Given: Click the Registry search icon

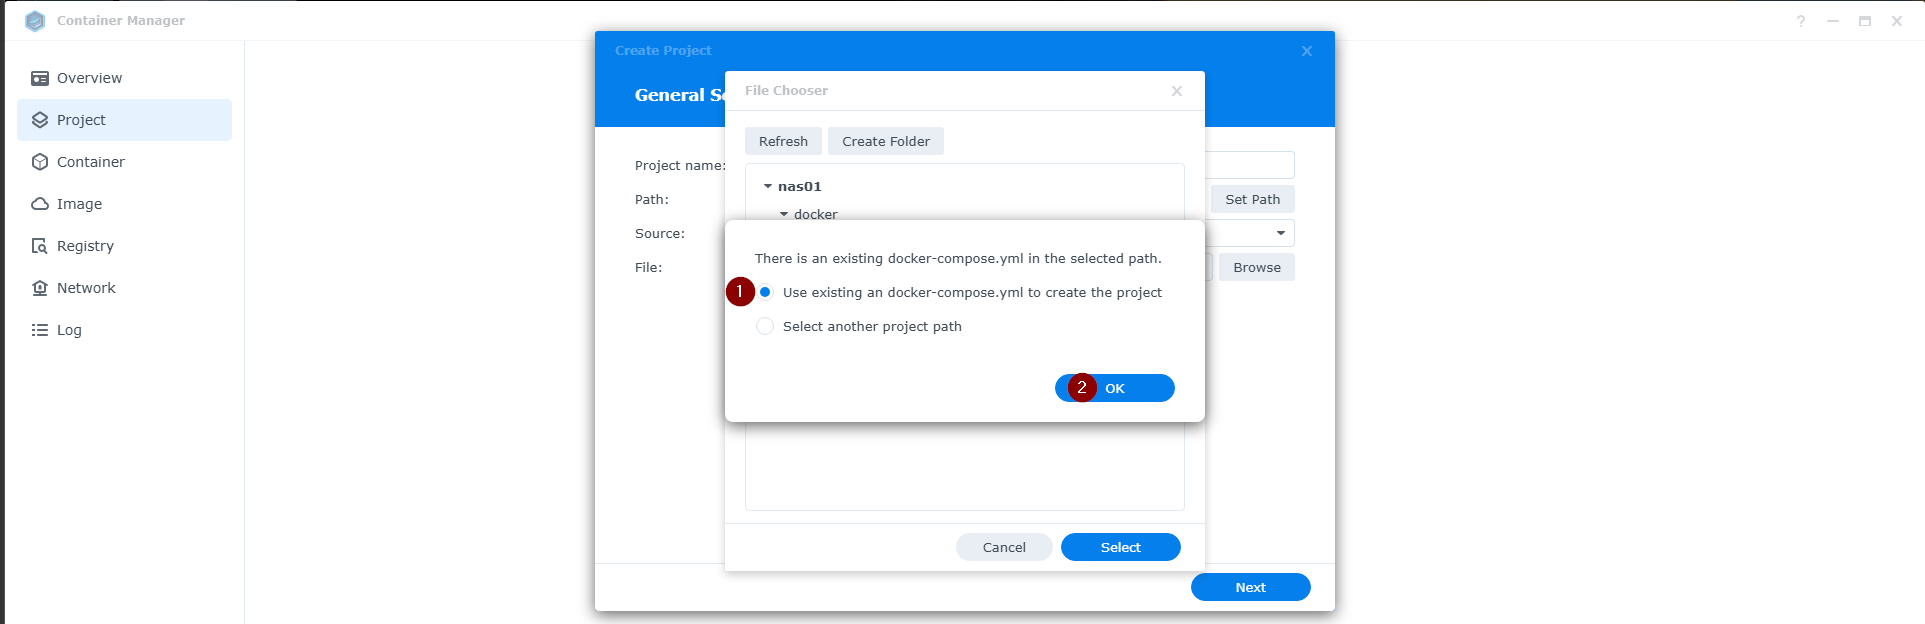Looking at the screenshot, I should (x=40, y=246).
